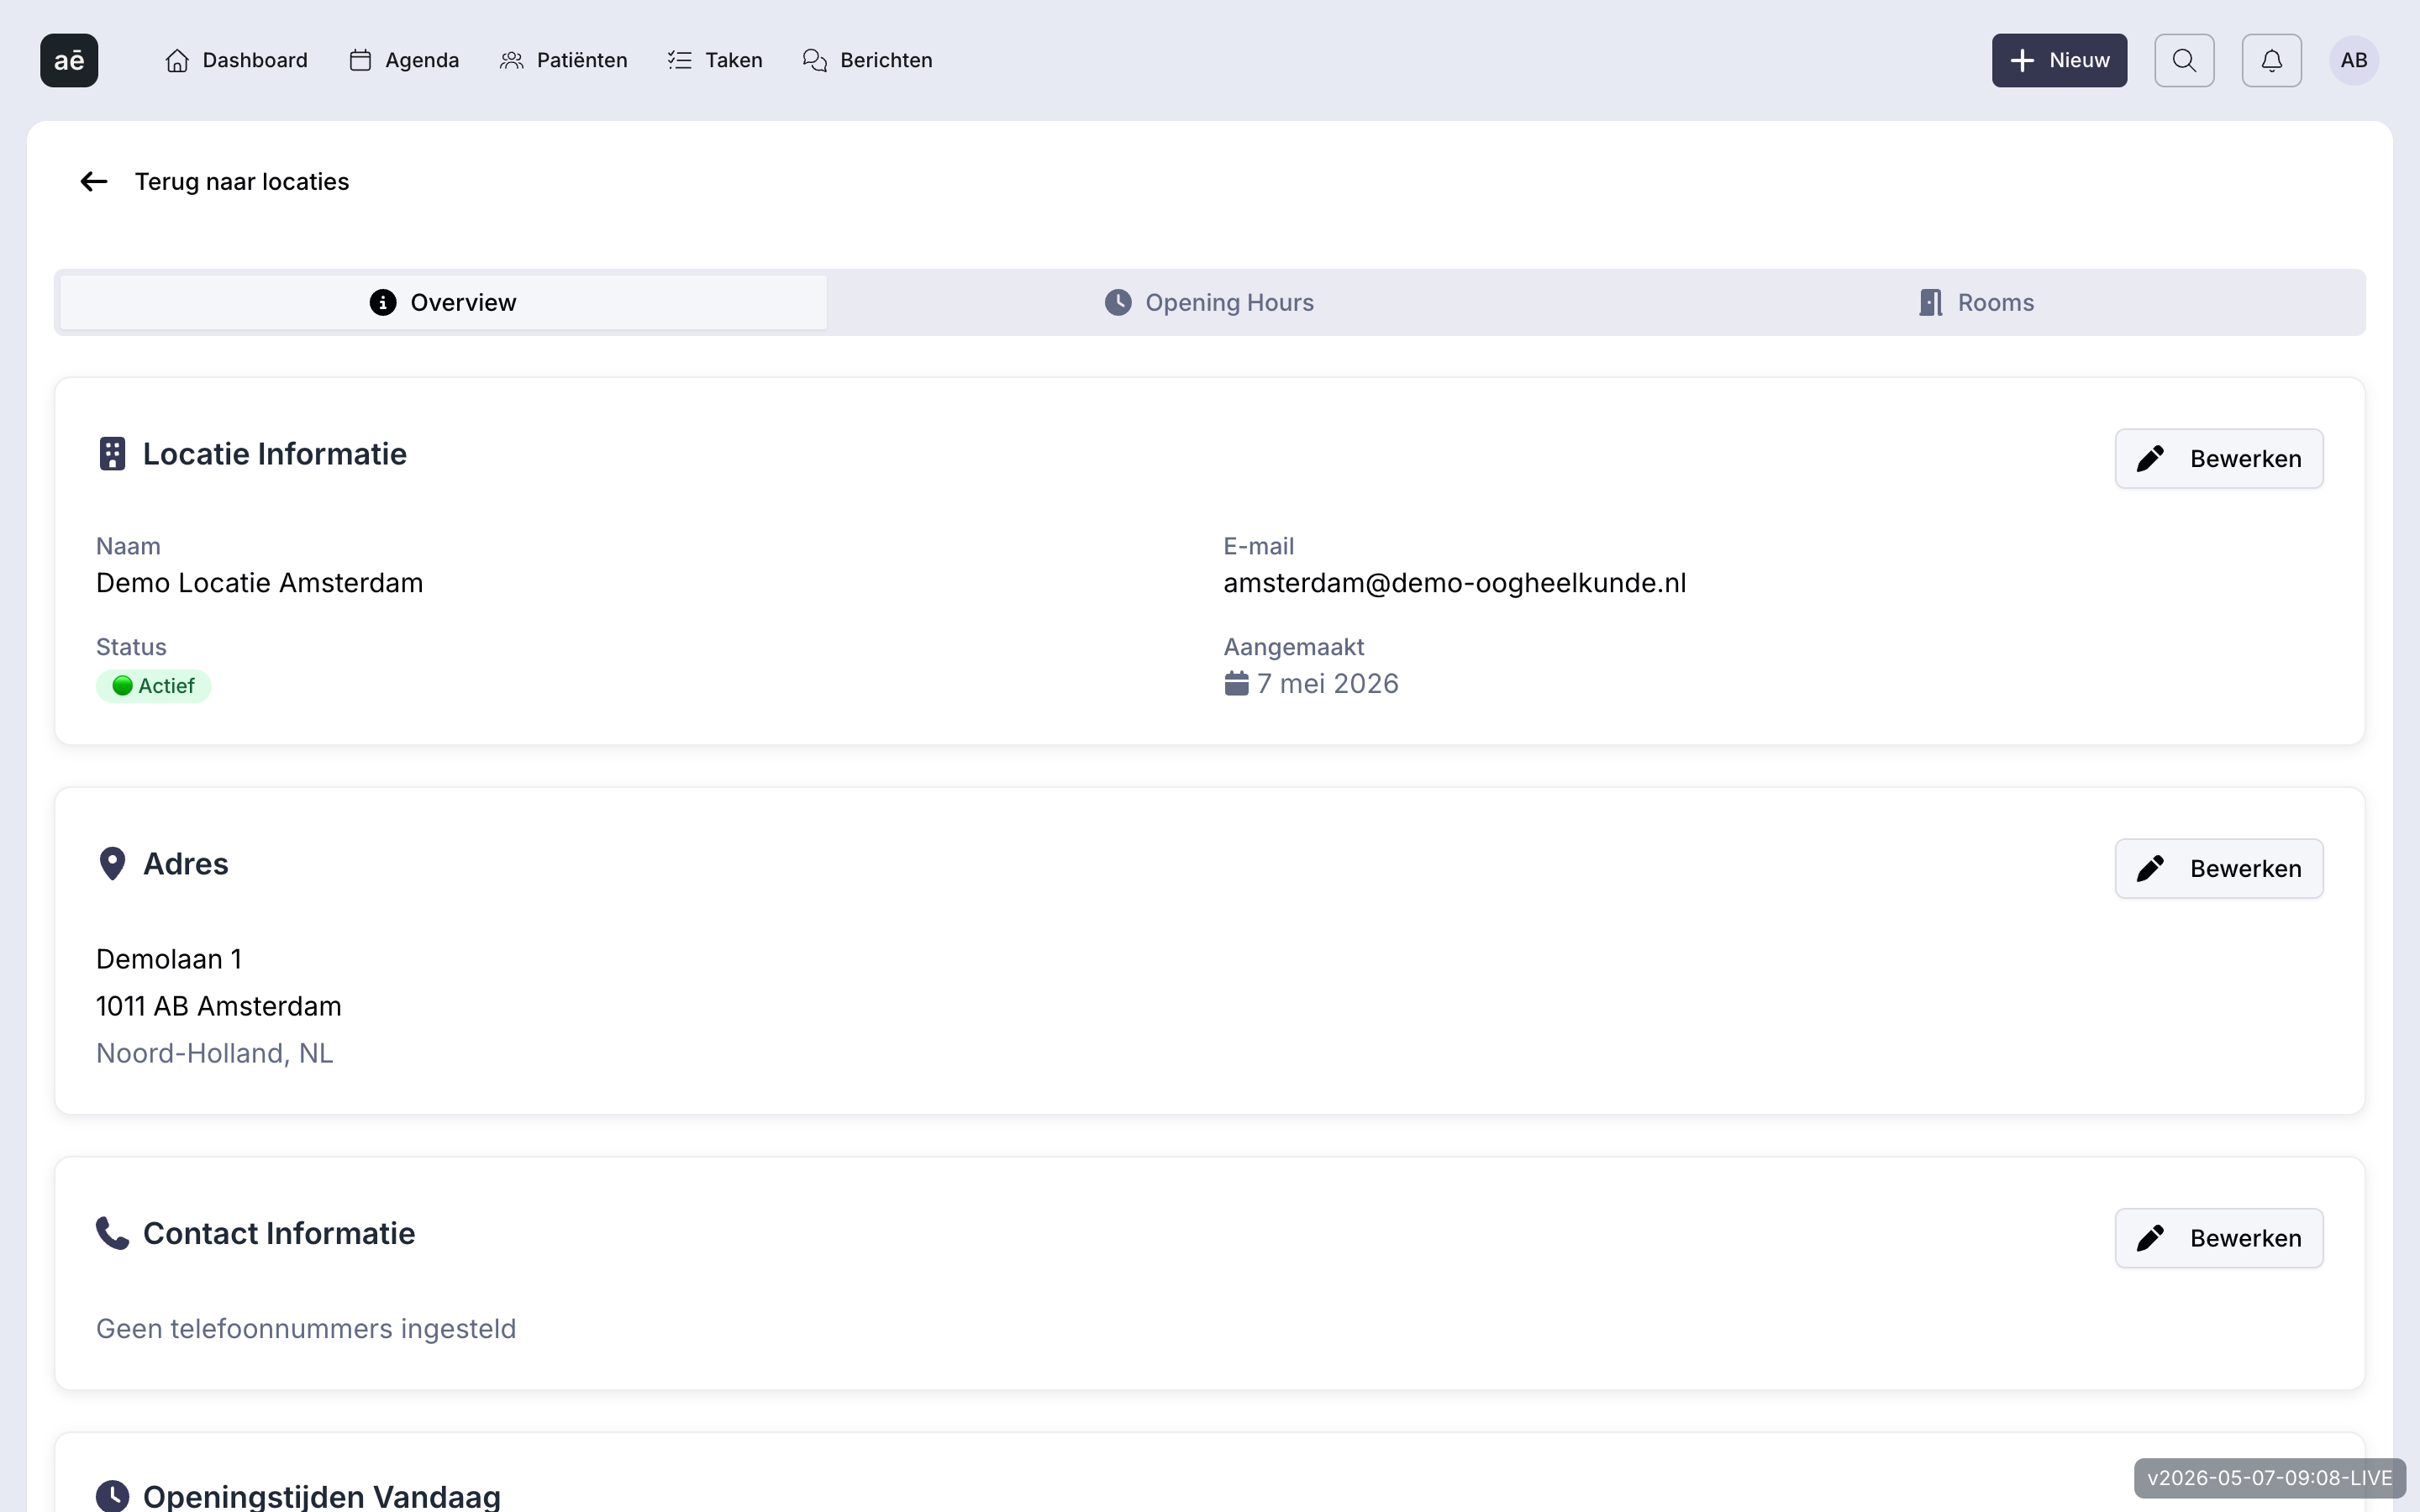2420x1512 pixels.
Task: Select the Overview tab
Action: [443, 302]
